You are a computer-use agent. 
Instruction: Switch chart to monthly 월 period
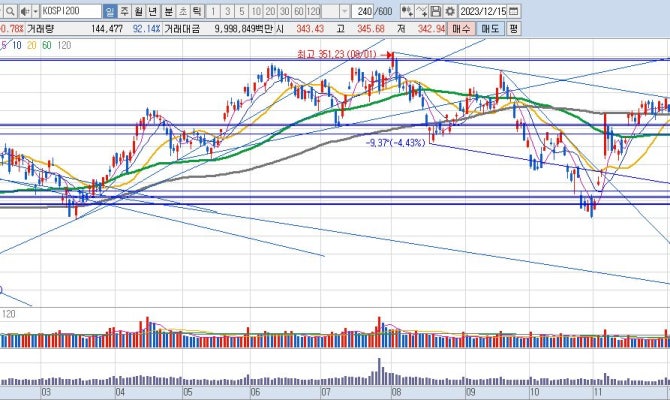[x=138, y=12]
